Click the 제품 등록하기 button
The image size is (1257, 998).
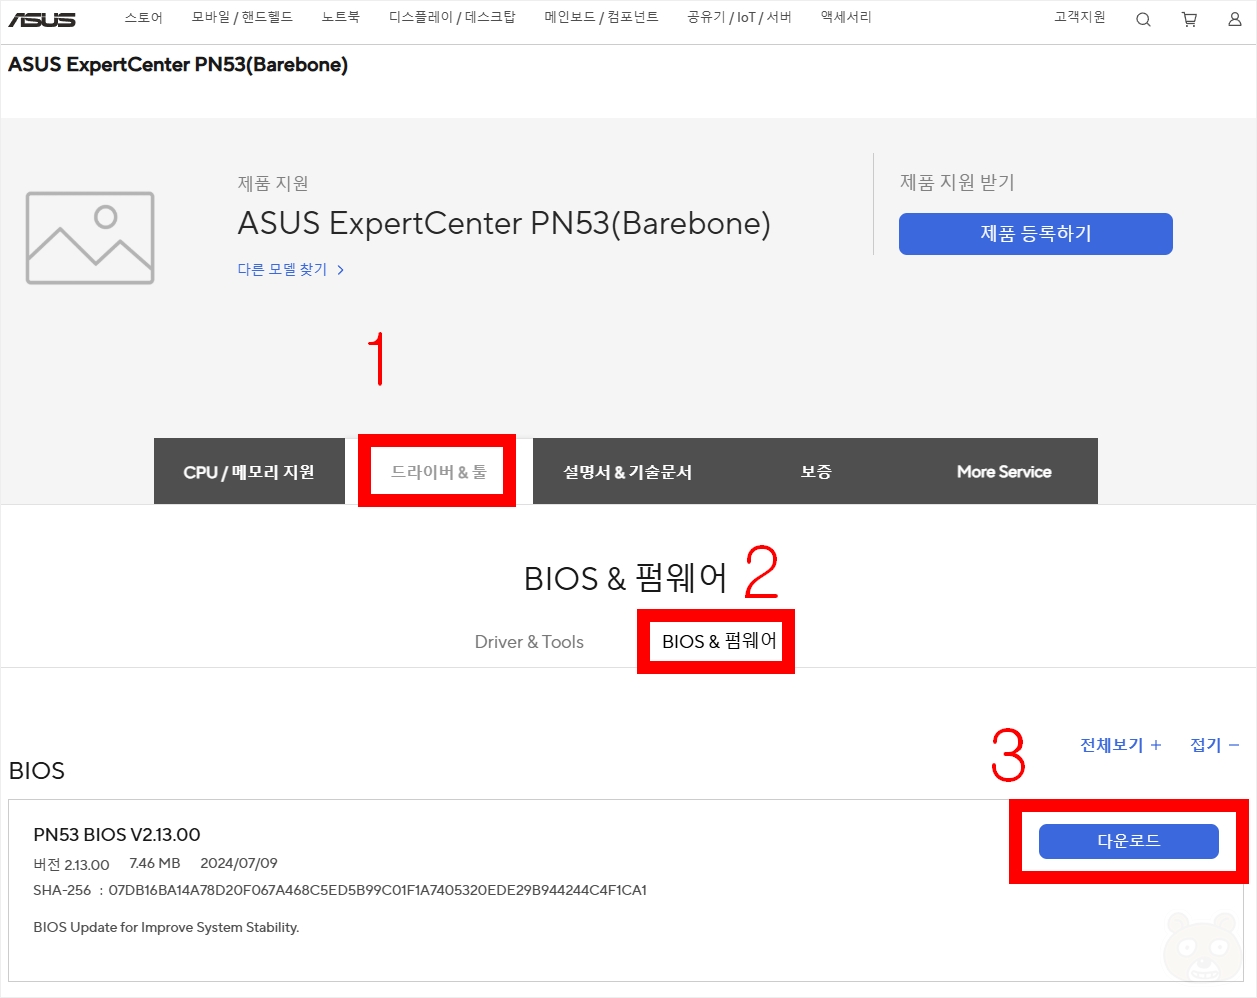[1036, 234]
